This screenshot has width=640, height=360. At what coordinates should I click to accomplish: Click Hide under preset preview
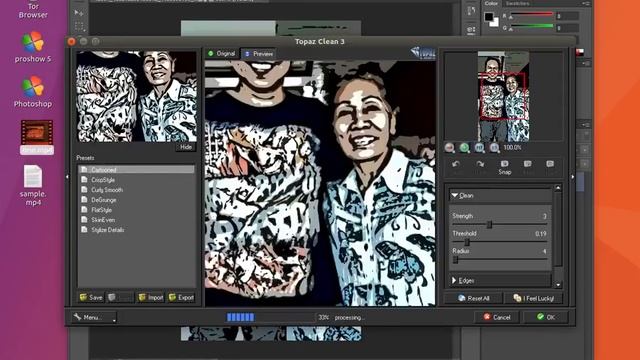click(x=186, y=147)
